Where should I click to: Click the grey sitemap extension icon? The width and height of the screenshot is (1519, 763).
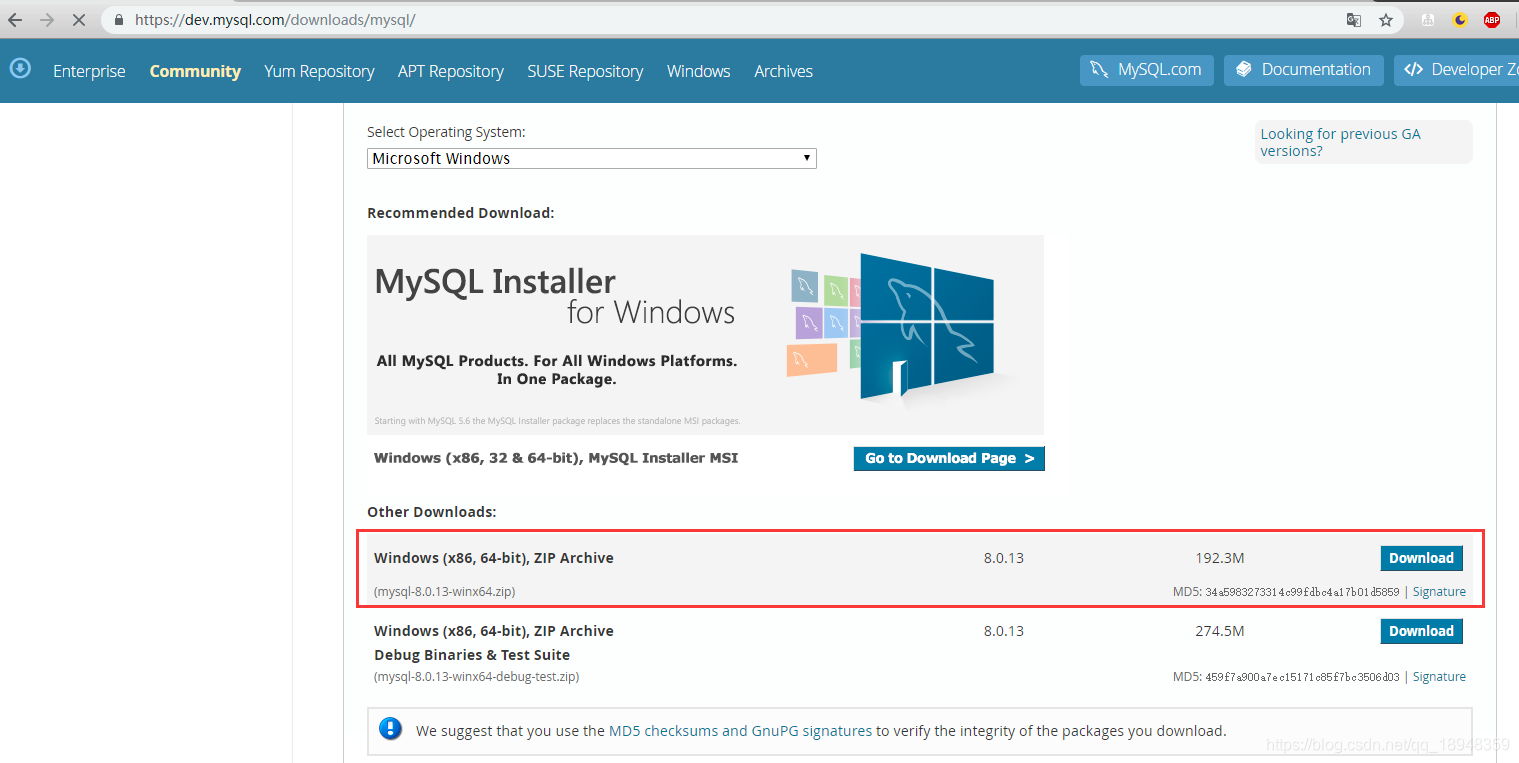pos(1428,20)
